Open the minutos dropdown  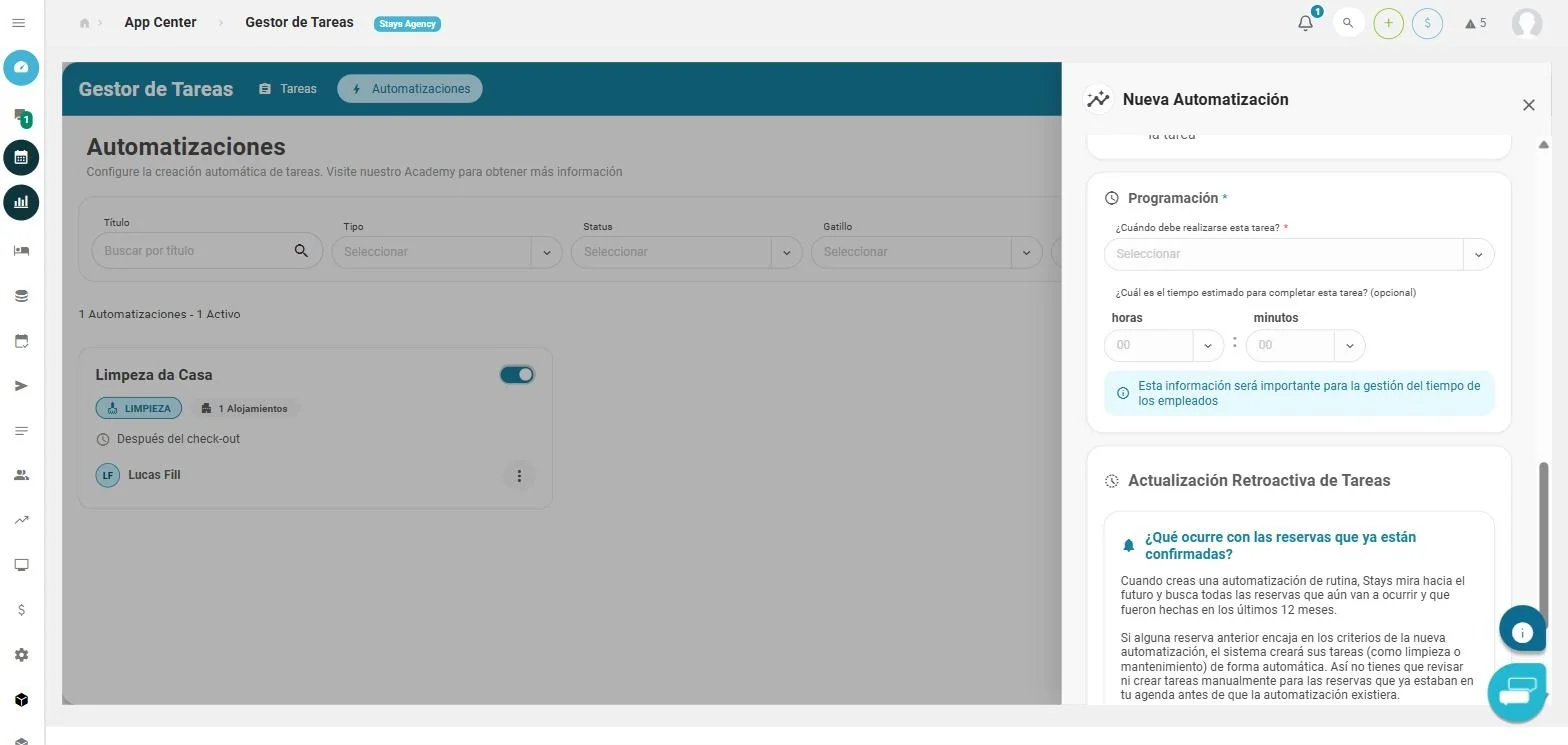(1305, 345)
